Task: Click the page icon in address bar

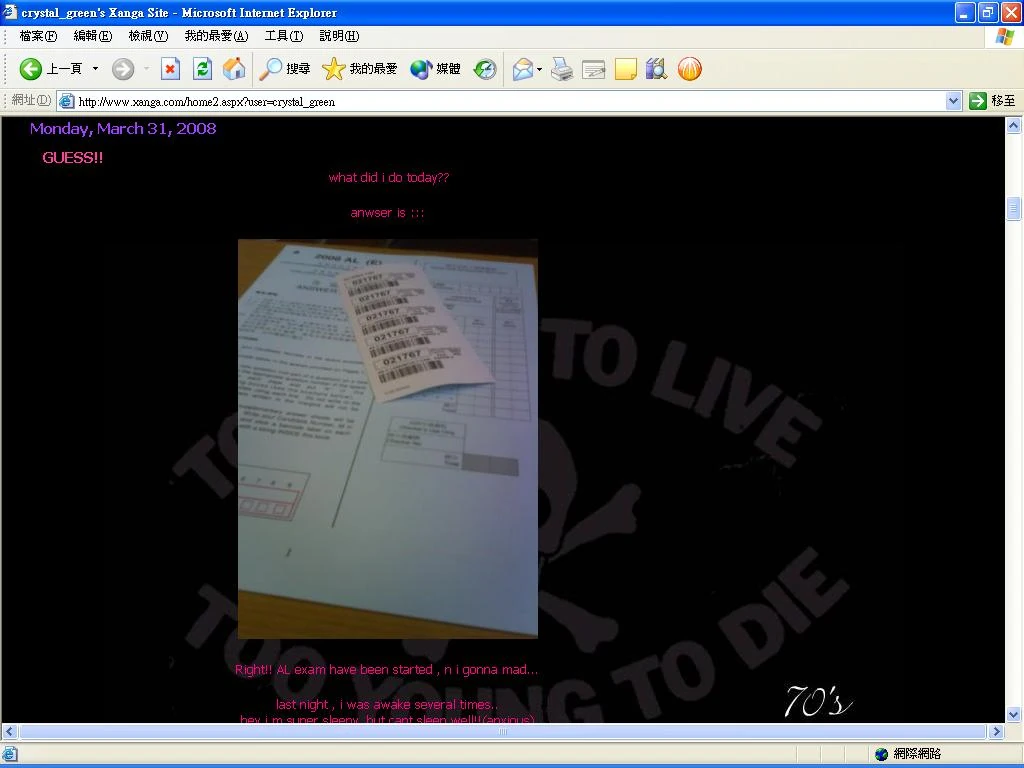Action: (x=66, y=101)
